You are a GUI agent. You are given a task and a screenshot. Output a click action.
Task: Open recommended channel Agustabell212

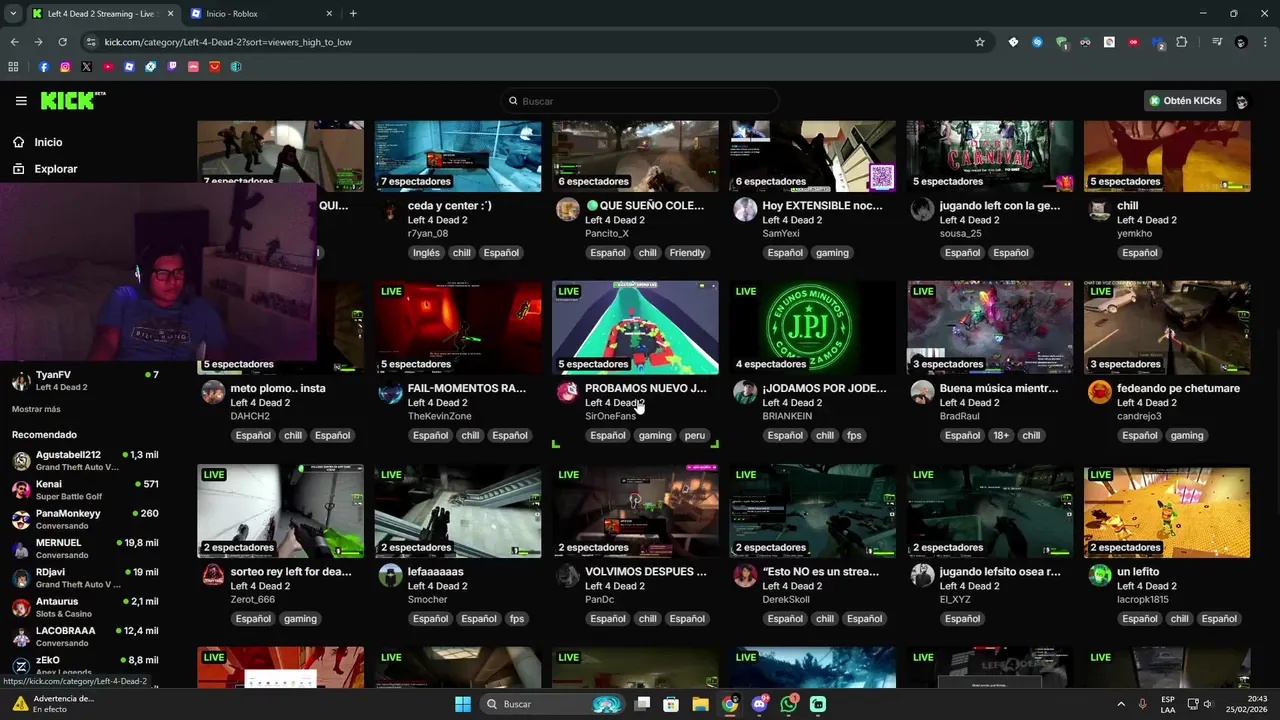(84, 461)
